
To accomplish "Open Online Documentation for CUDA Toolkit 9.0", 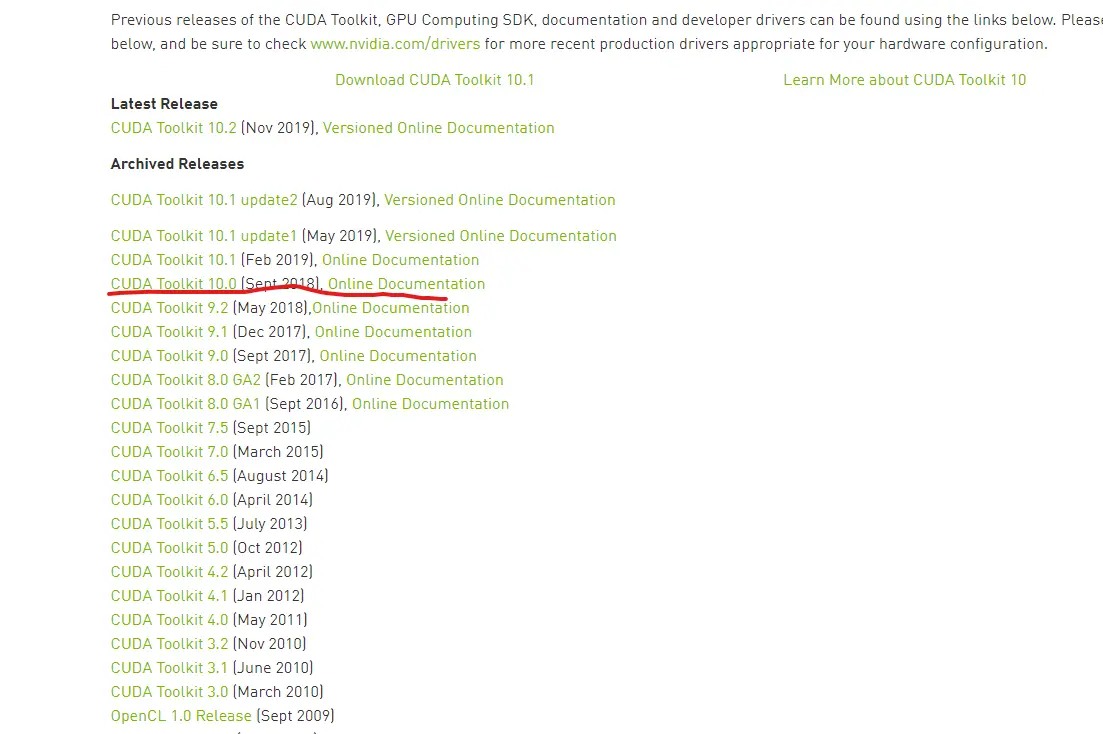I will point(398,355).
